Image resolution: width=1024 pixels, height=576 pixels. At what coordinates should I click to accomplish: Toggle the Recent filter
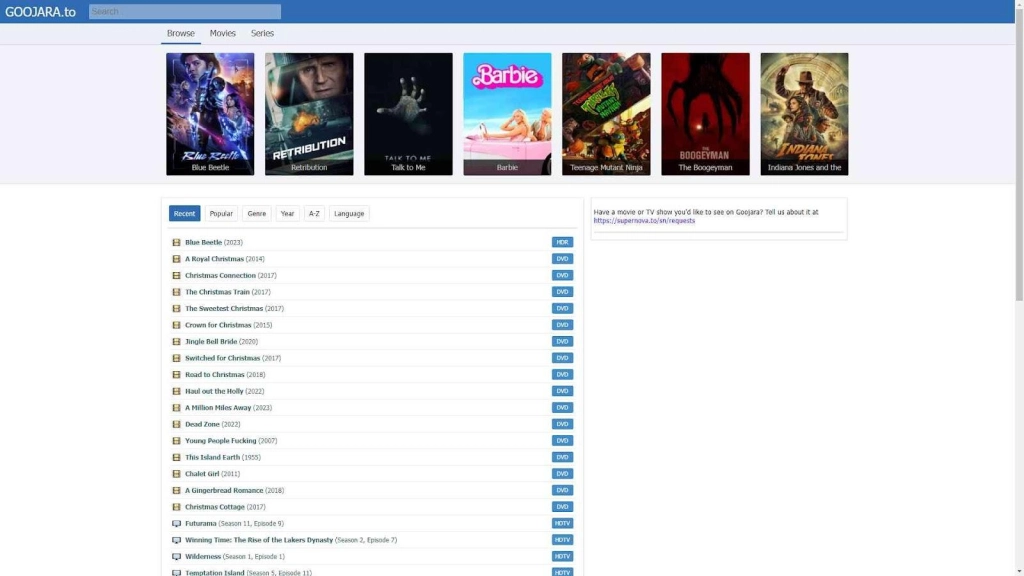pos(184,213)
